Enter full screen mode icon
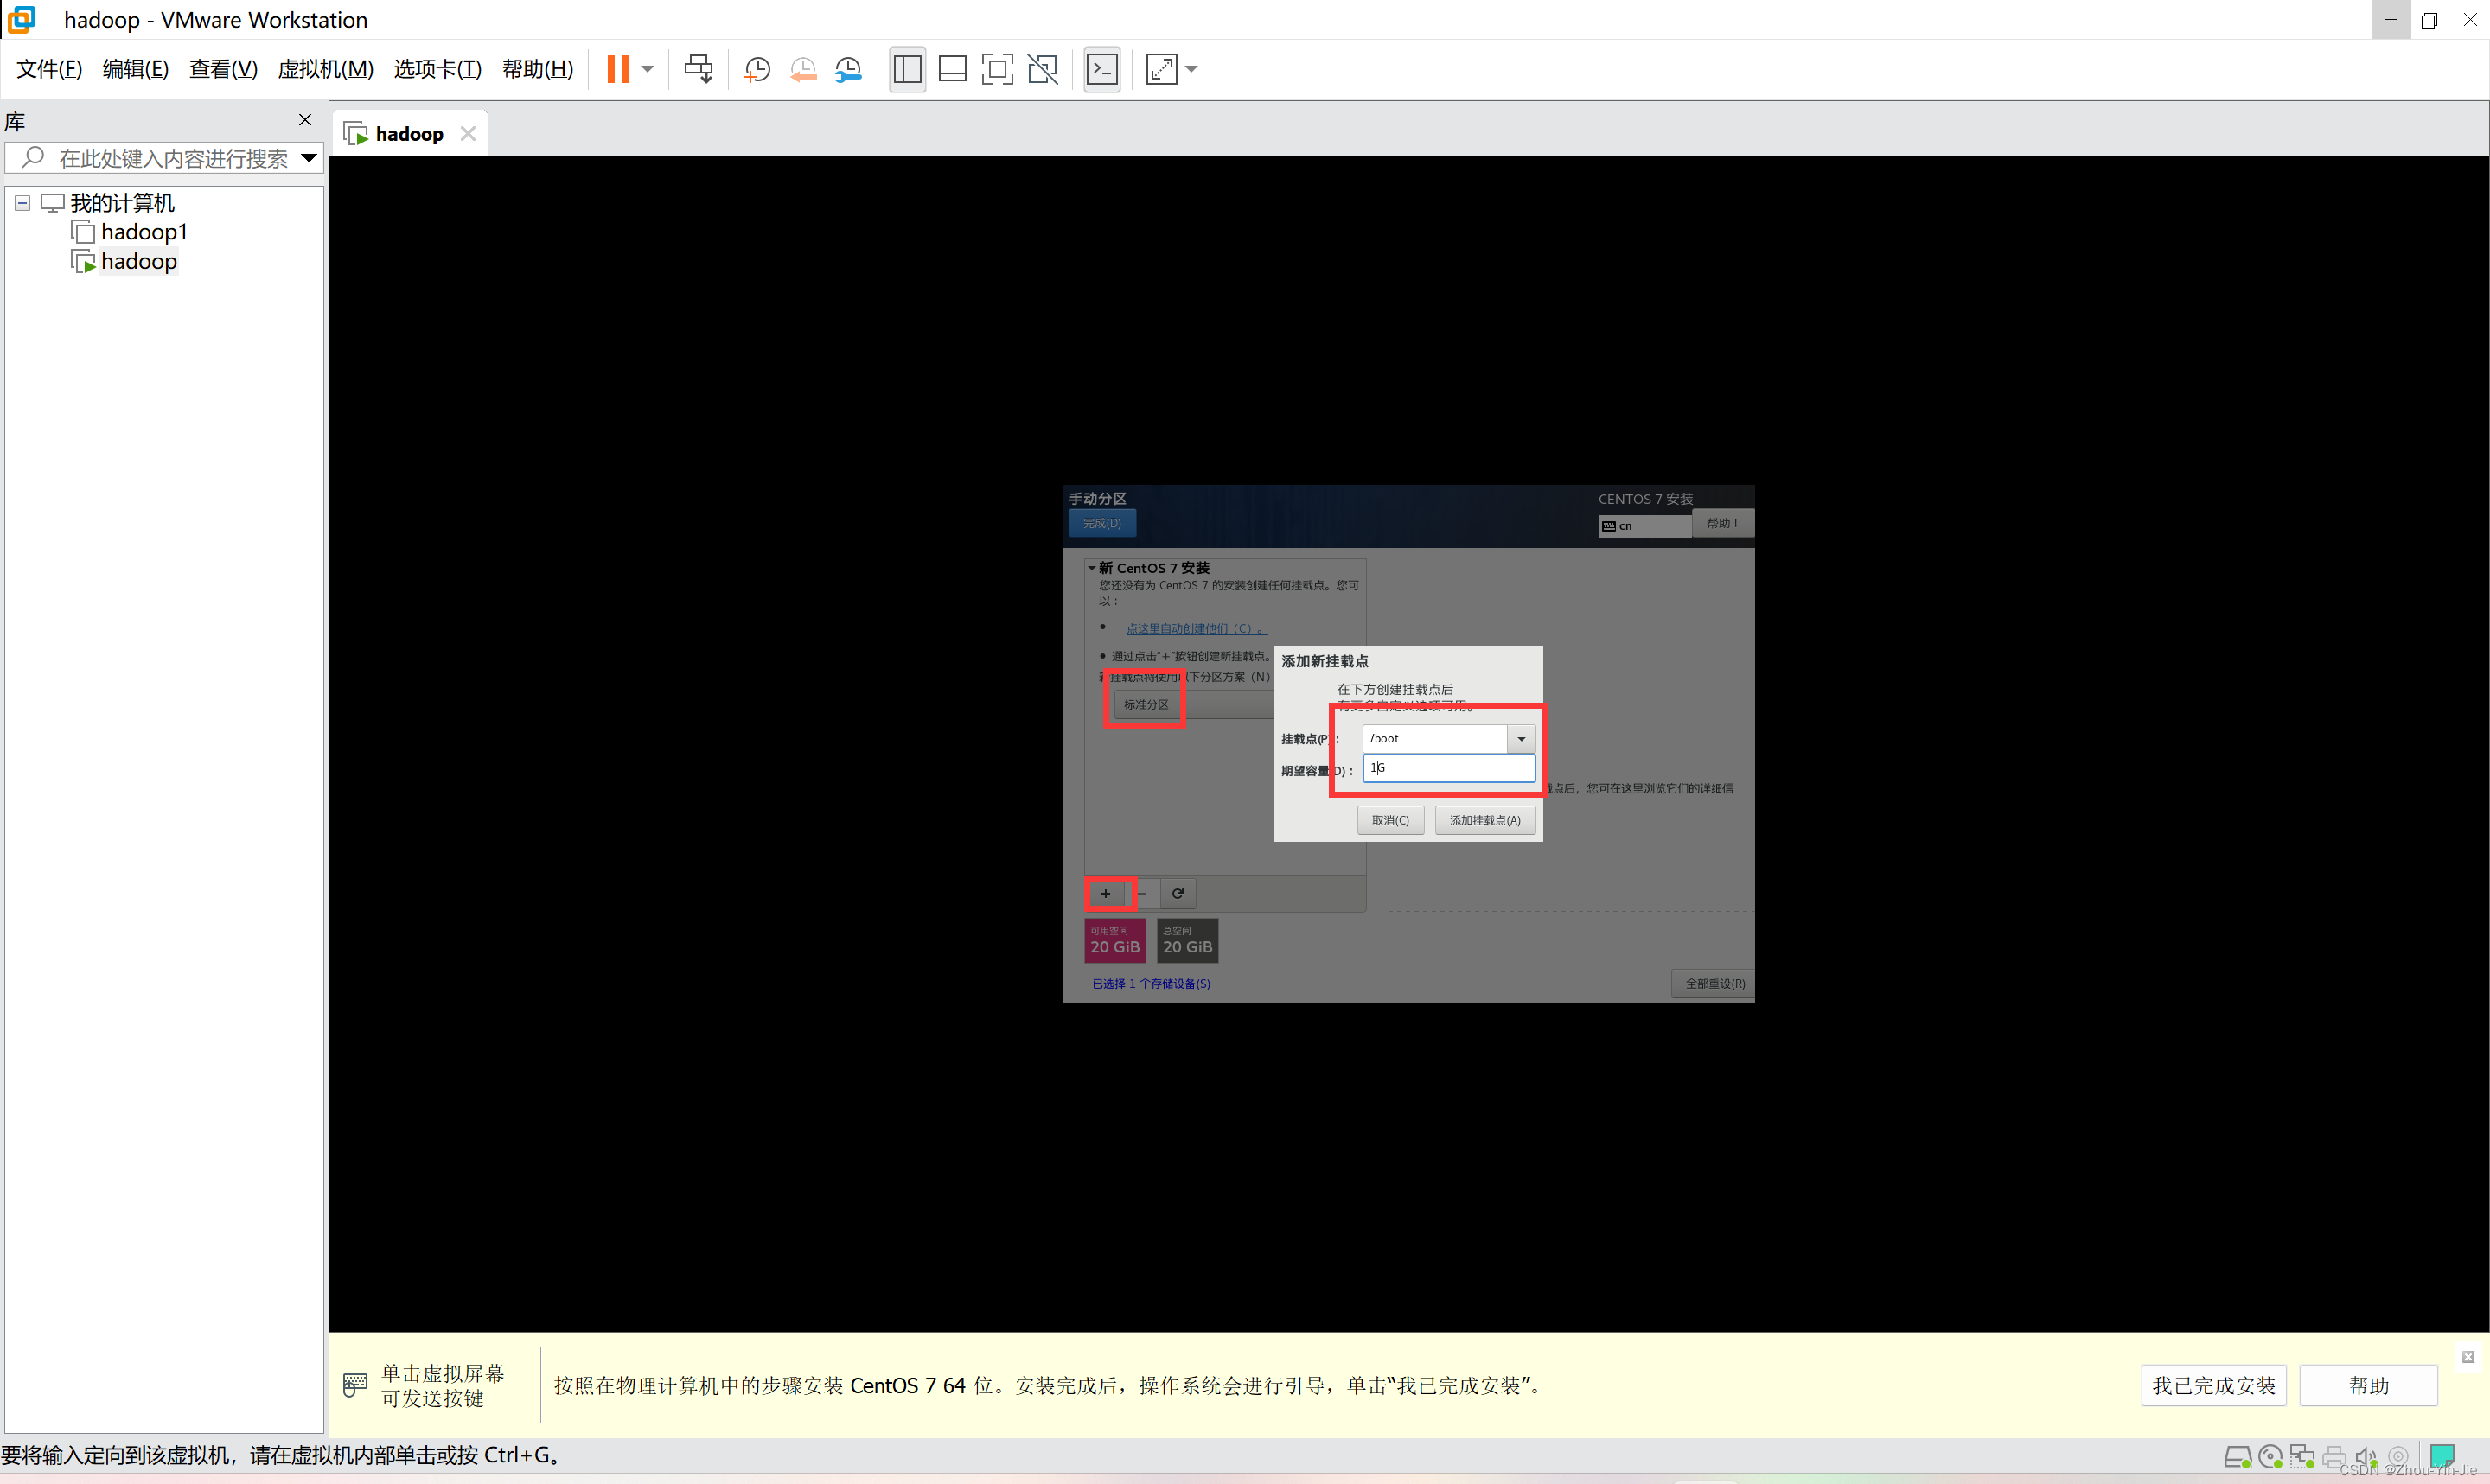This screenshot has height=1484, width=2490. (x=997, y=69)
